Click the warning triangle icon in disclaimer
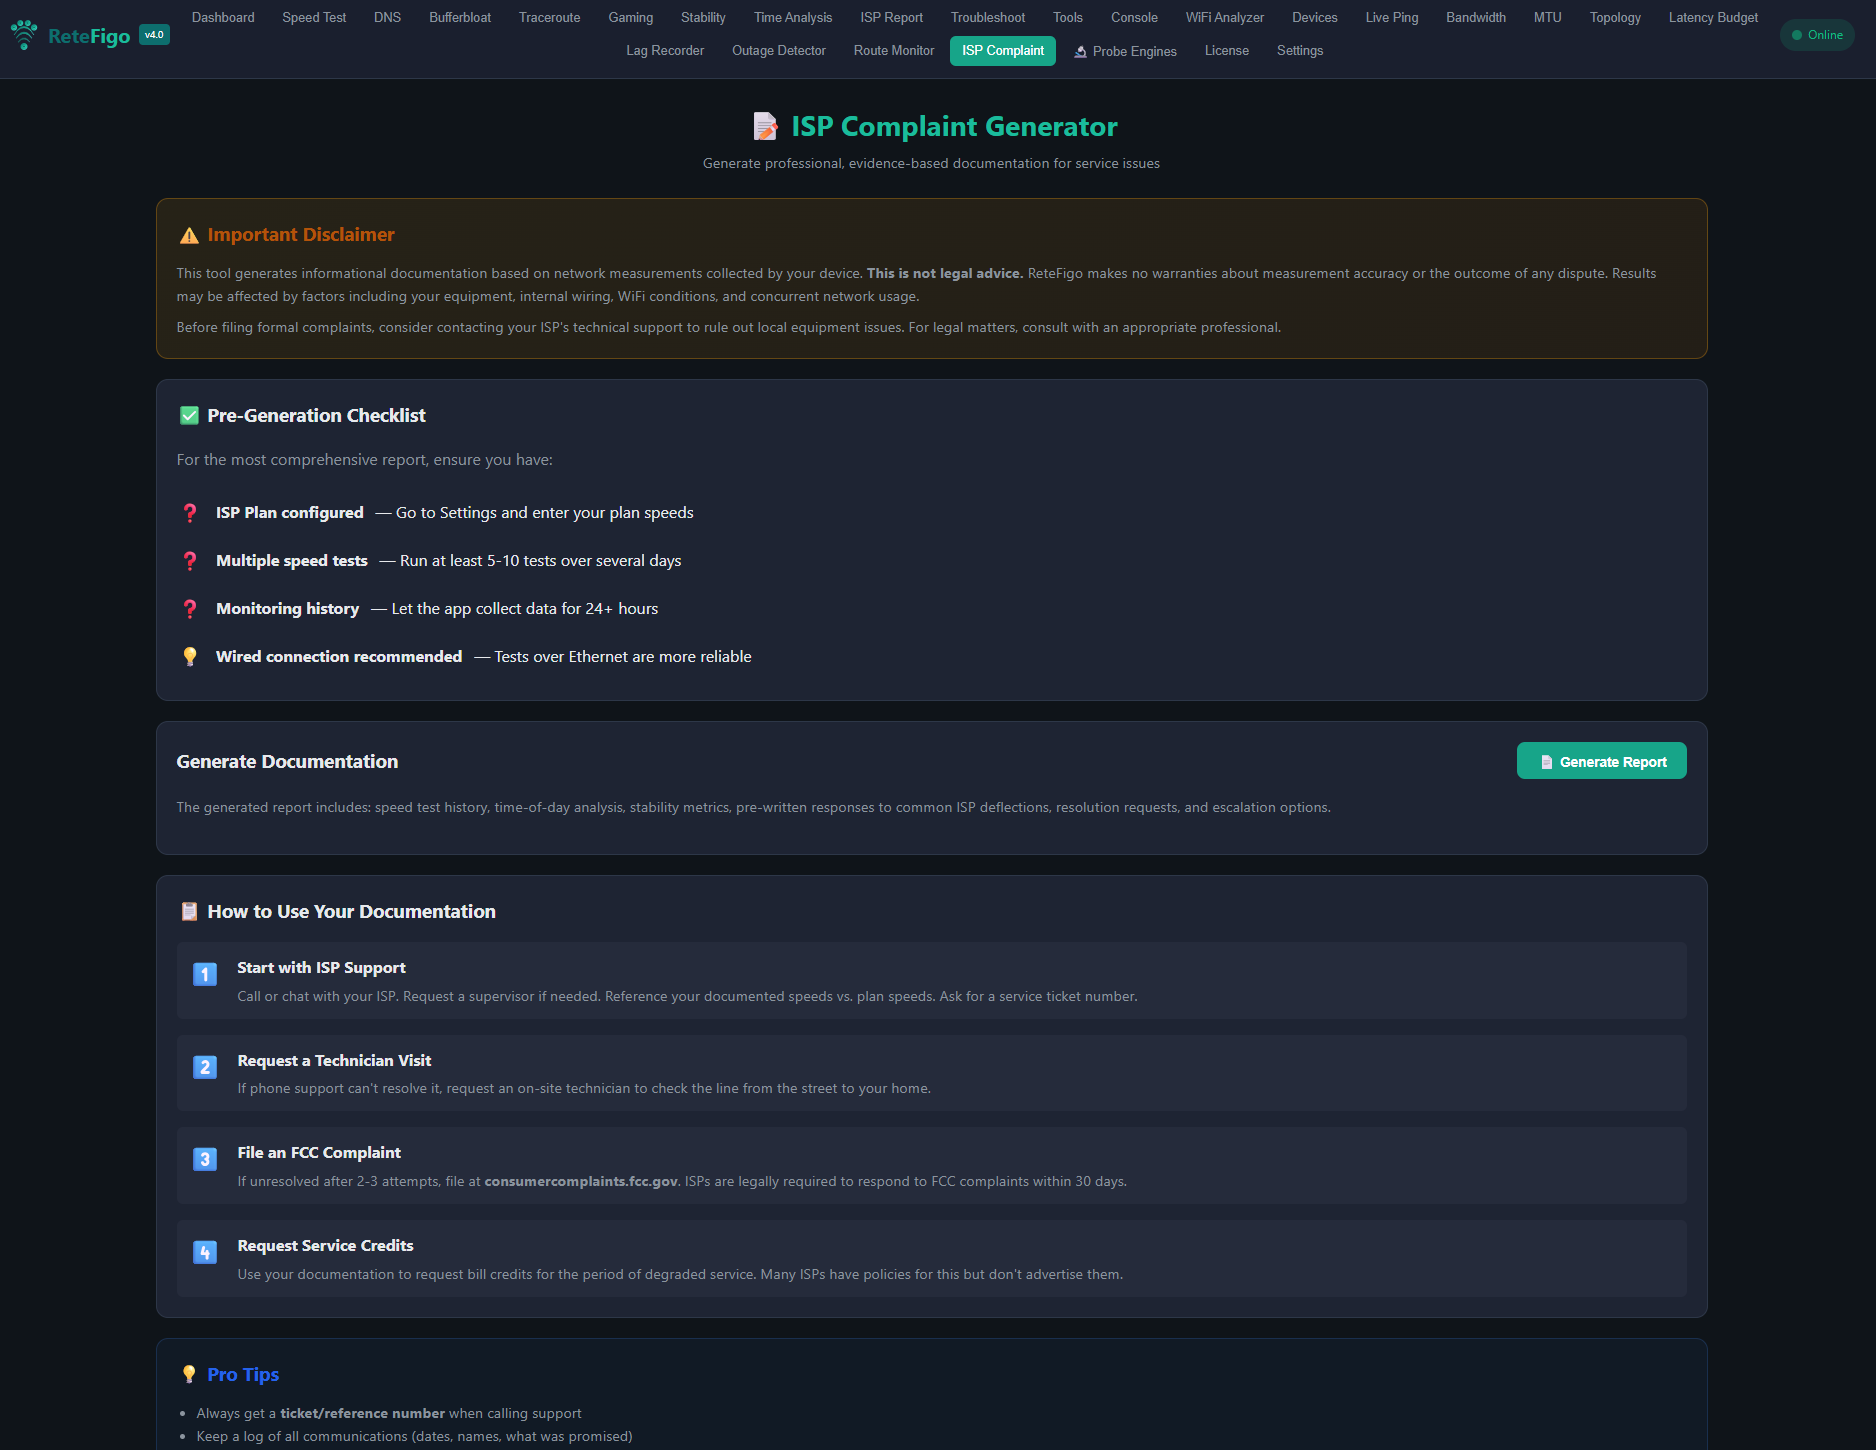The height and width of the screenshot is (1450, 1876). pos(189,235)
